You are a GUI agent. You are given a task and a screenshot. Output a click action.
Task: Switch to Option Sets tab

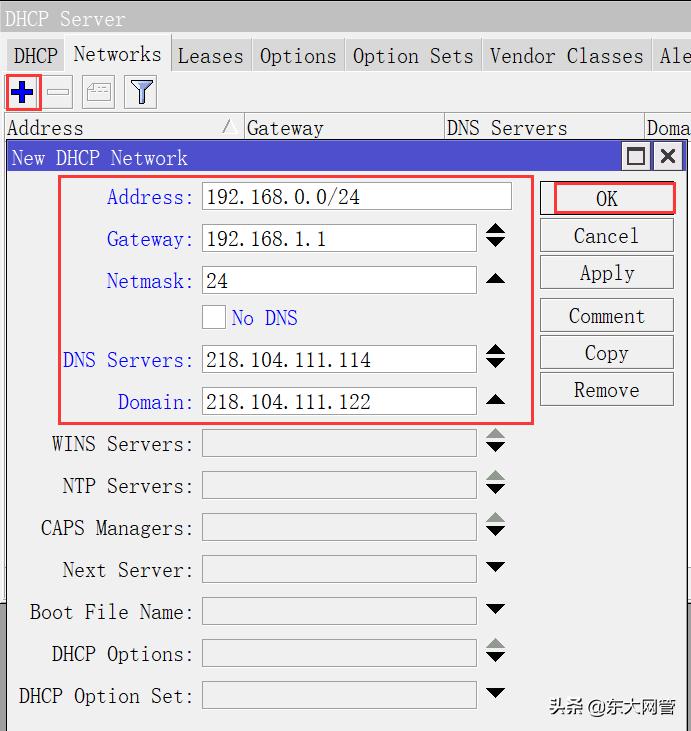click(413, 56)
